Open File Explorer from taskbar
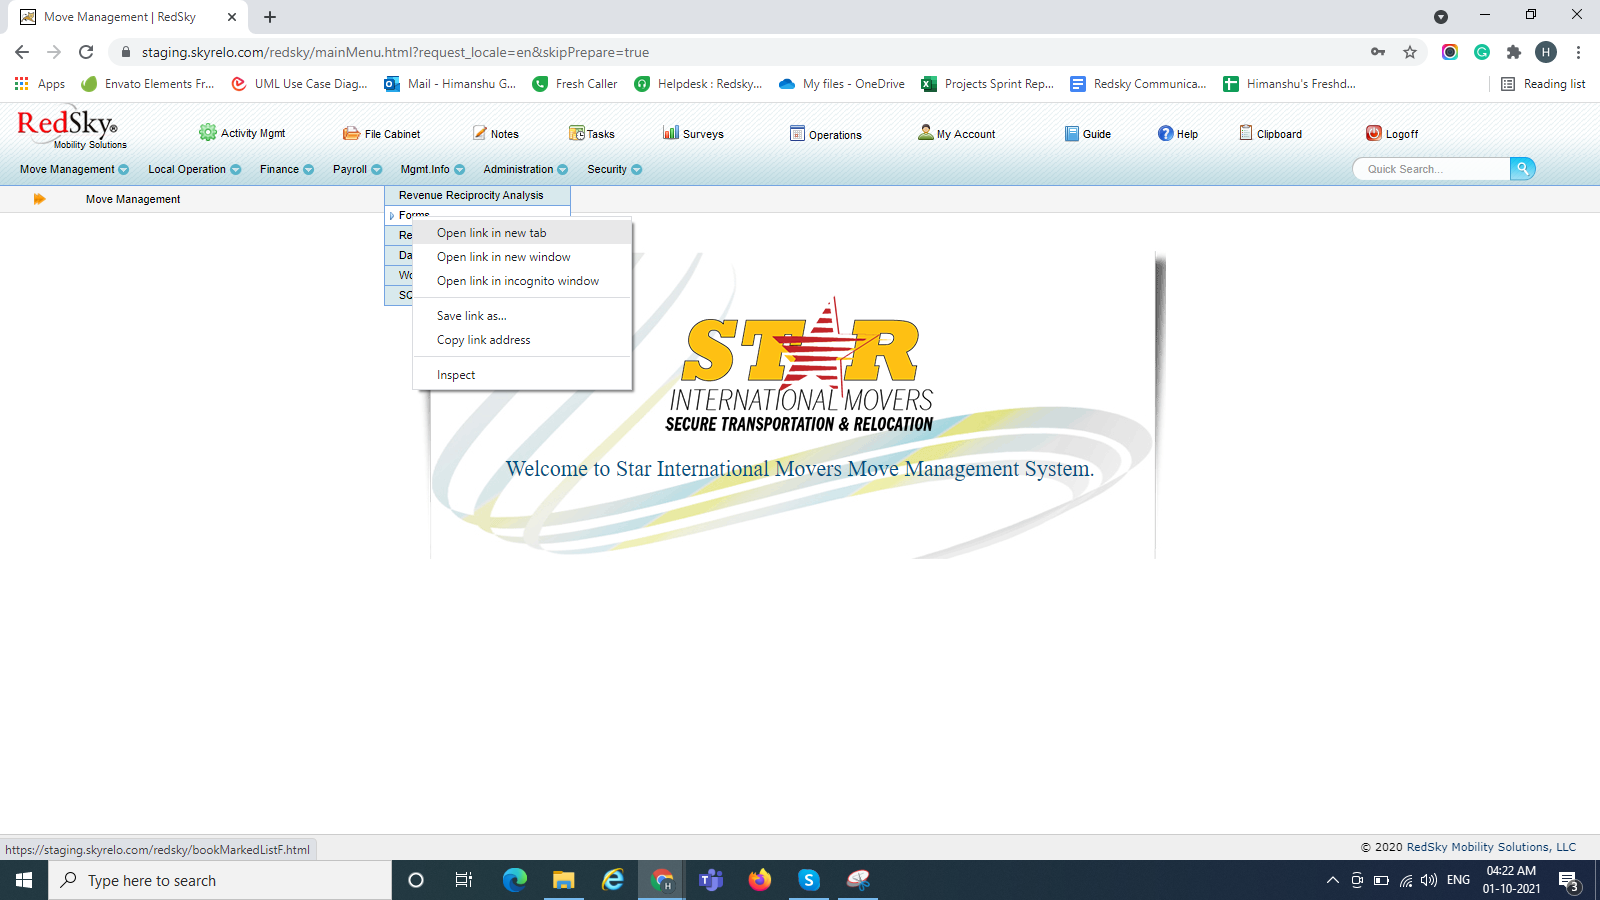 point(564,880)
